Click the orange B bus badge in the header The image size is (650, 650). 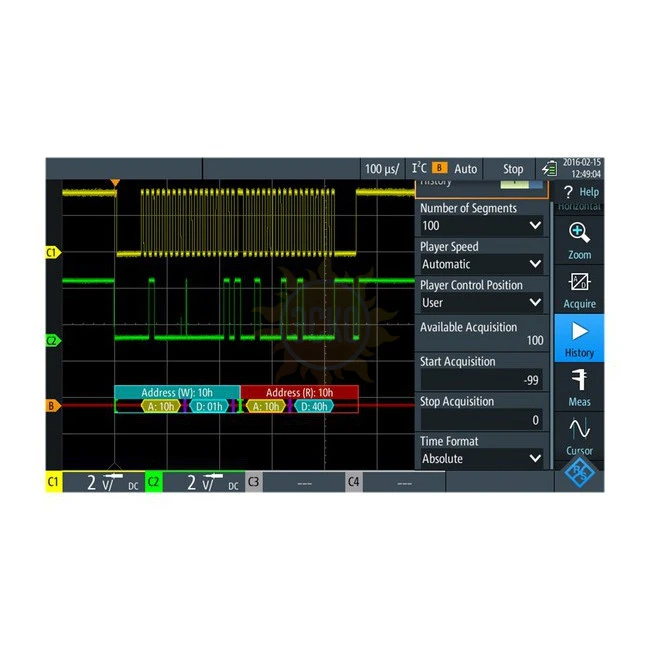click(439, 168)
